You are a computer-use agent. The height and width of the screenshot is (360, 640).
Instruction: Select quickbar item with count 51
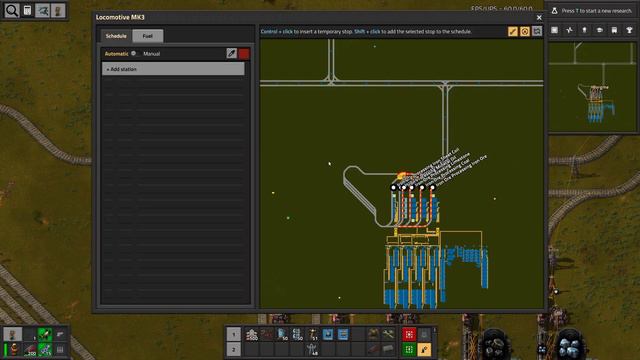coord(313,334)
